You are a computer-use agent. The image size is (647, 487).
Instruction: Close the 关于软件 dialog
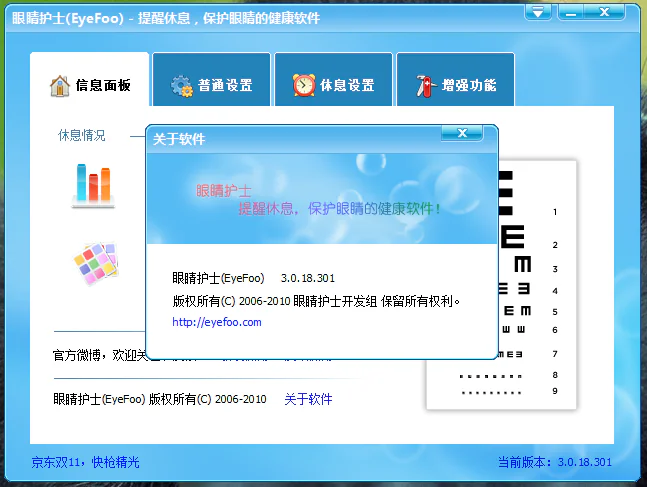tap(462, 133)
